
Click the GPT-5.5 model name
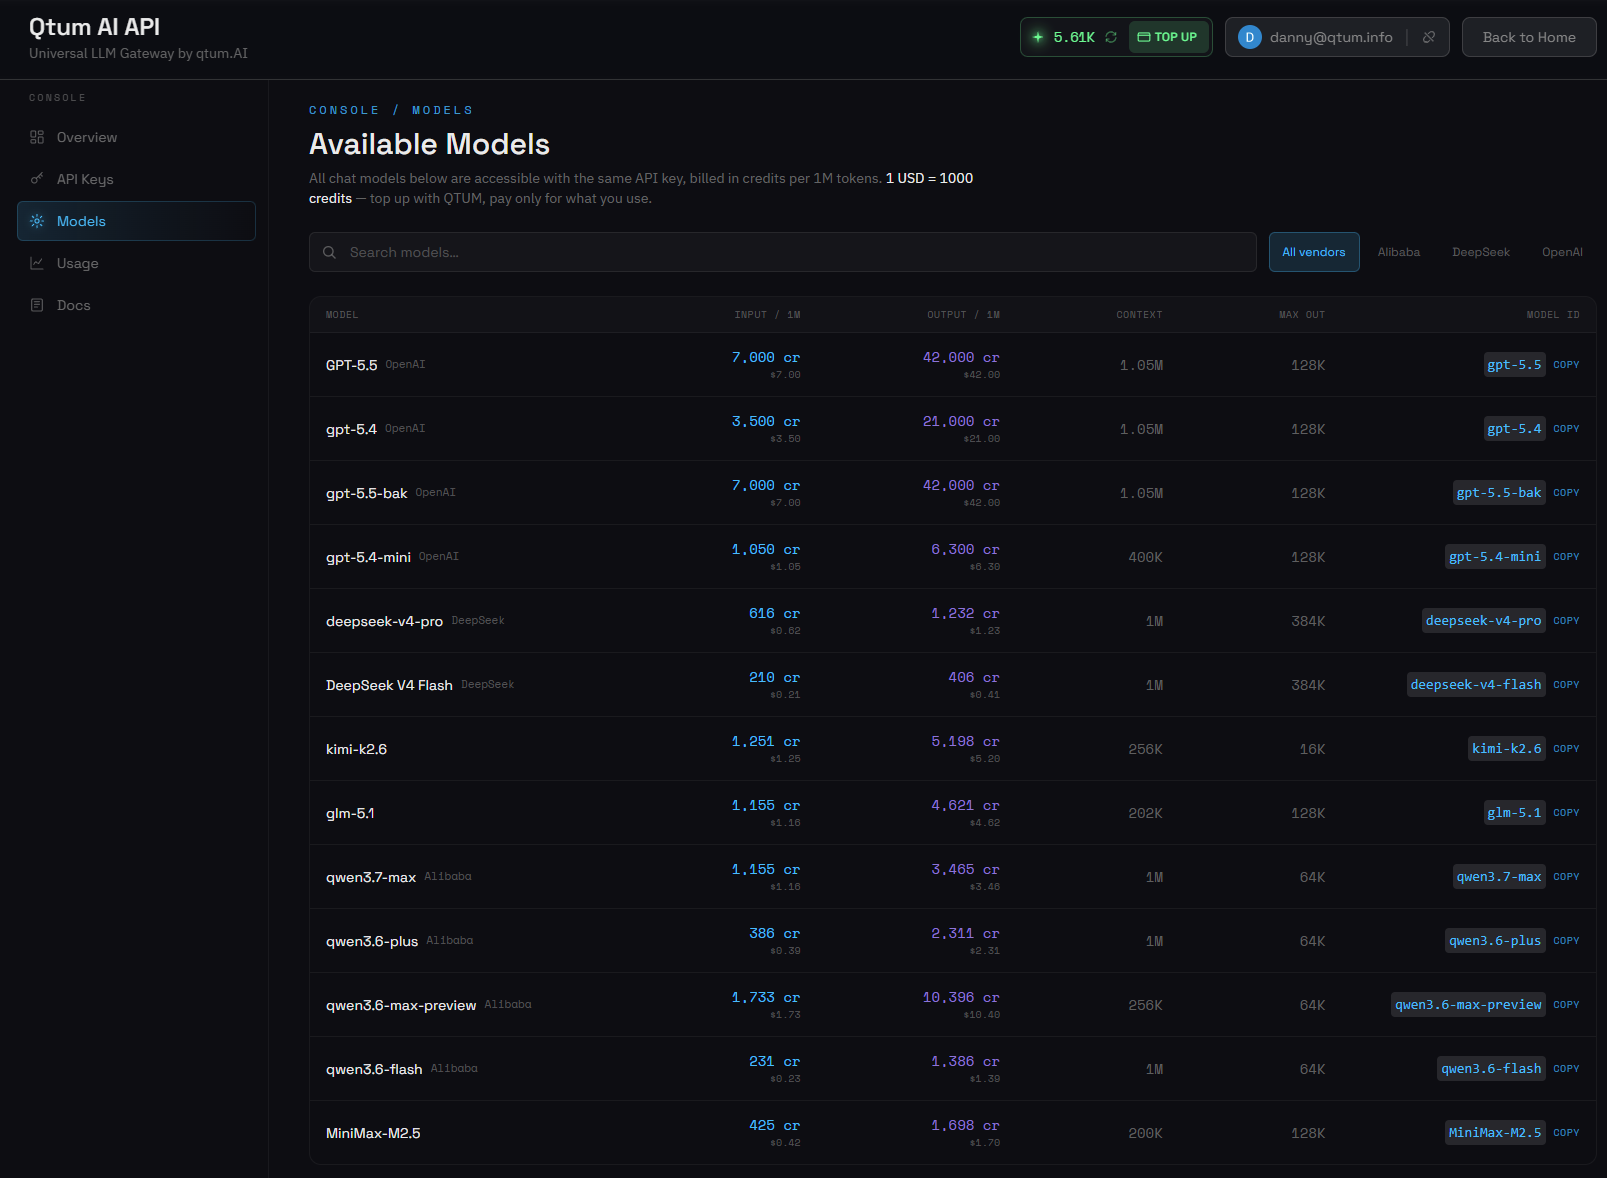pyautogui.click(x=351, y=365)
